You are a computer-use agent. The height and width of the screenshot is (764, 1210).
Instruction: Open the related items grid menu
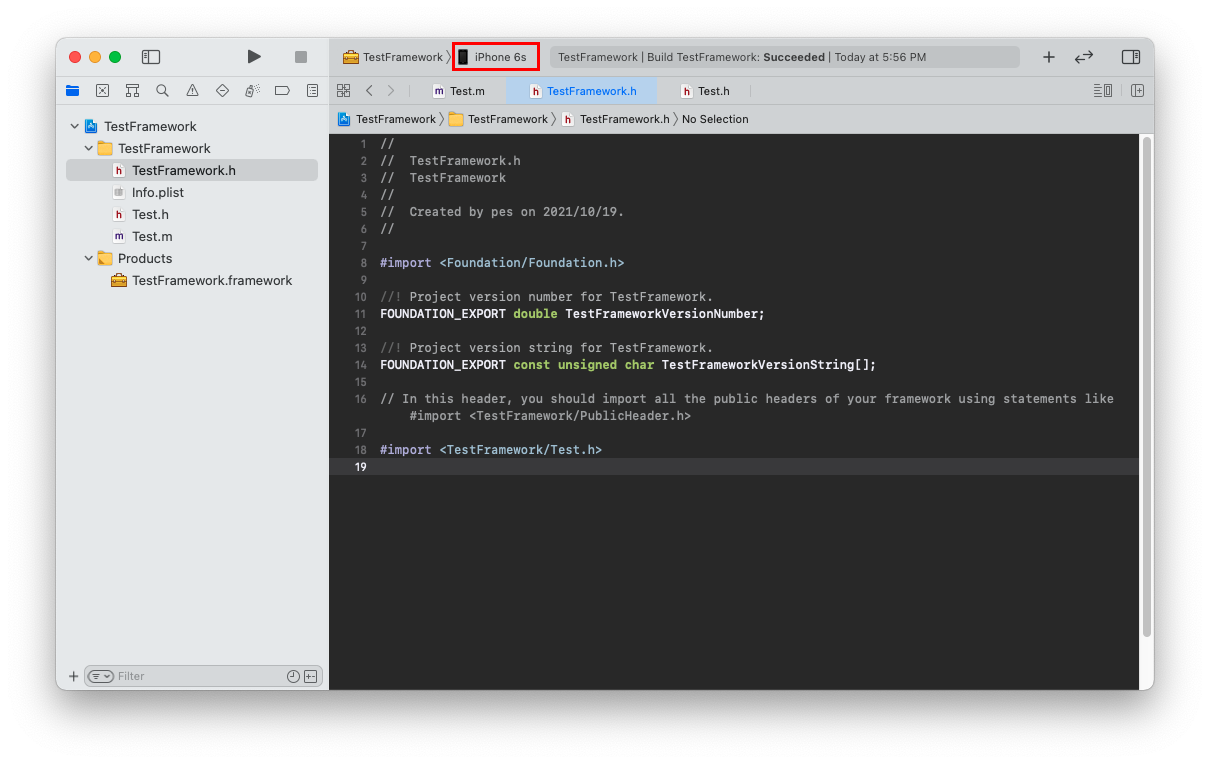pos(344,90)
